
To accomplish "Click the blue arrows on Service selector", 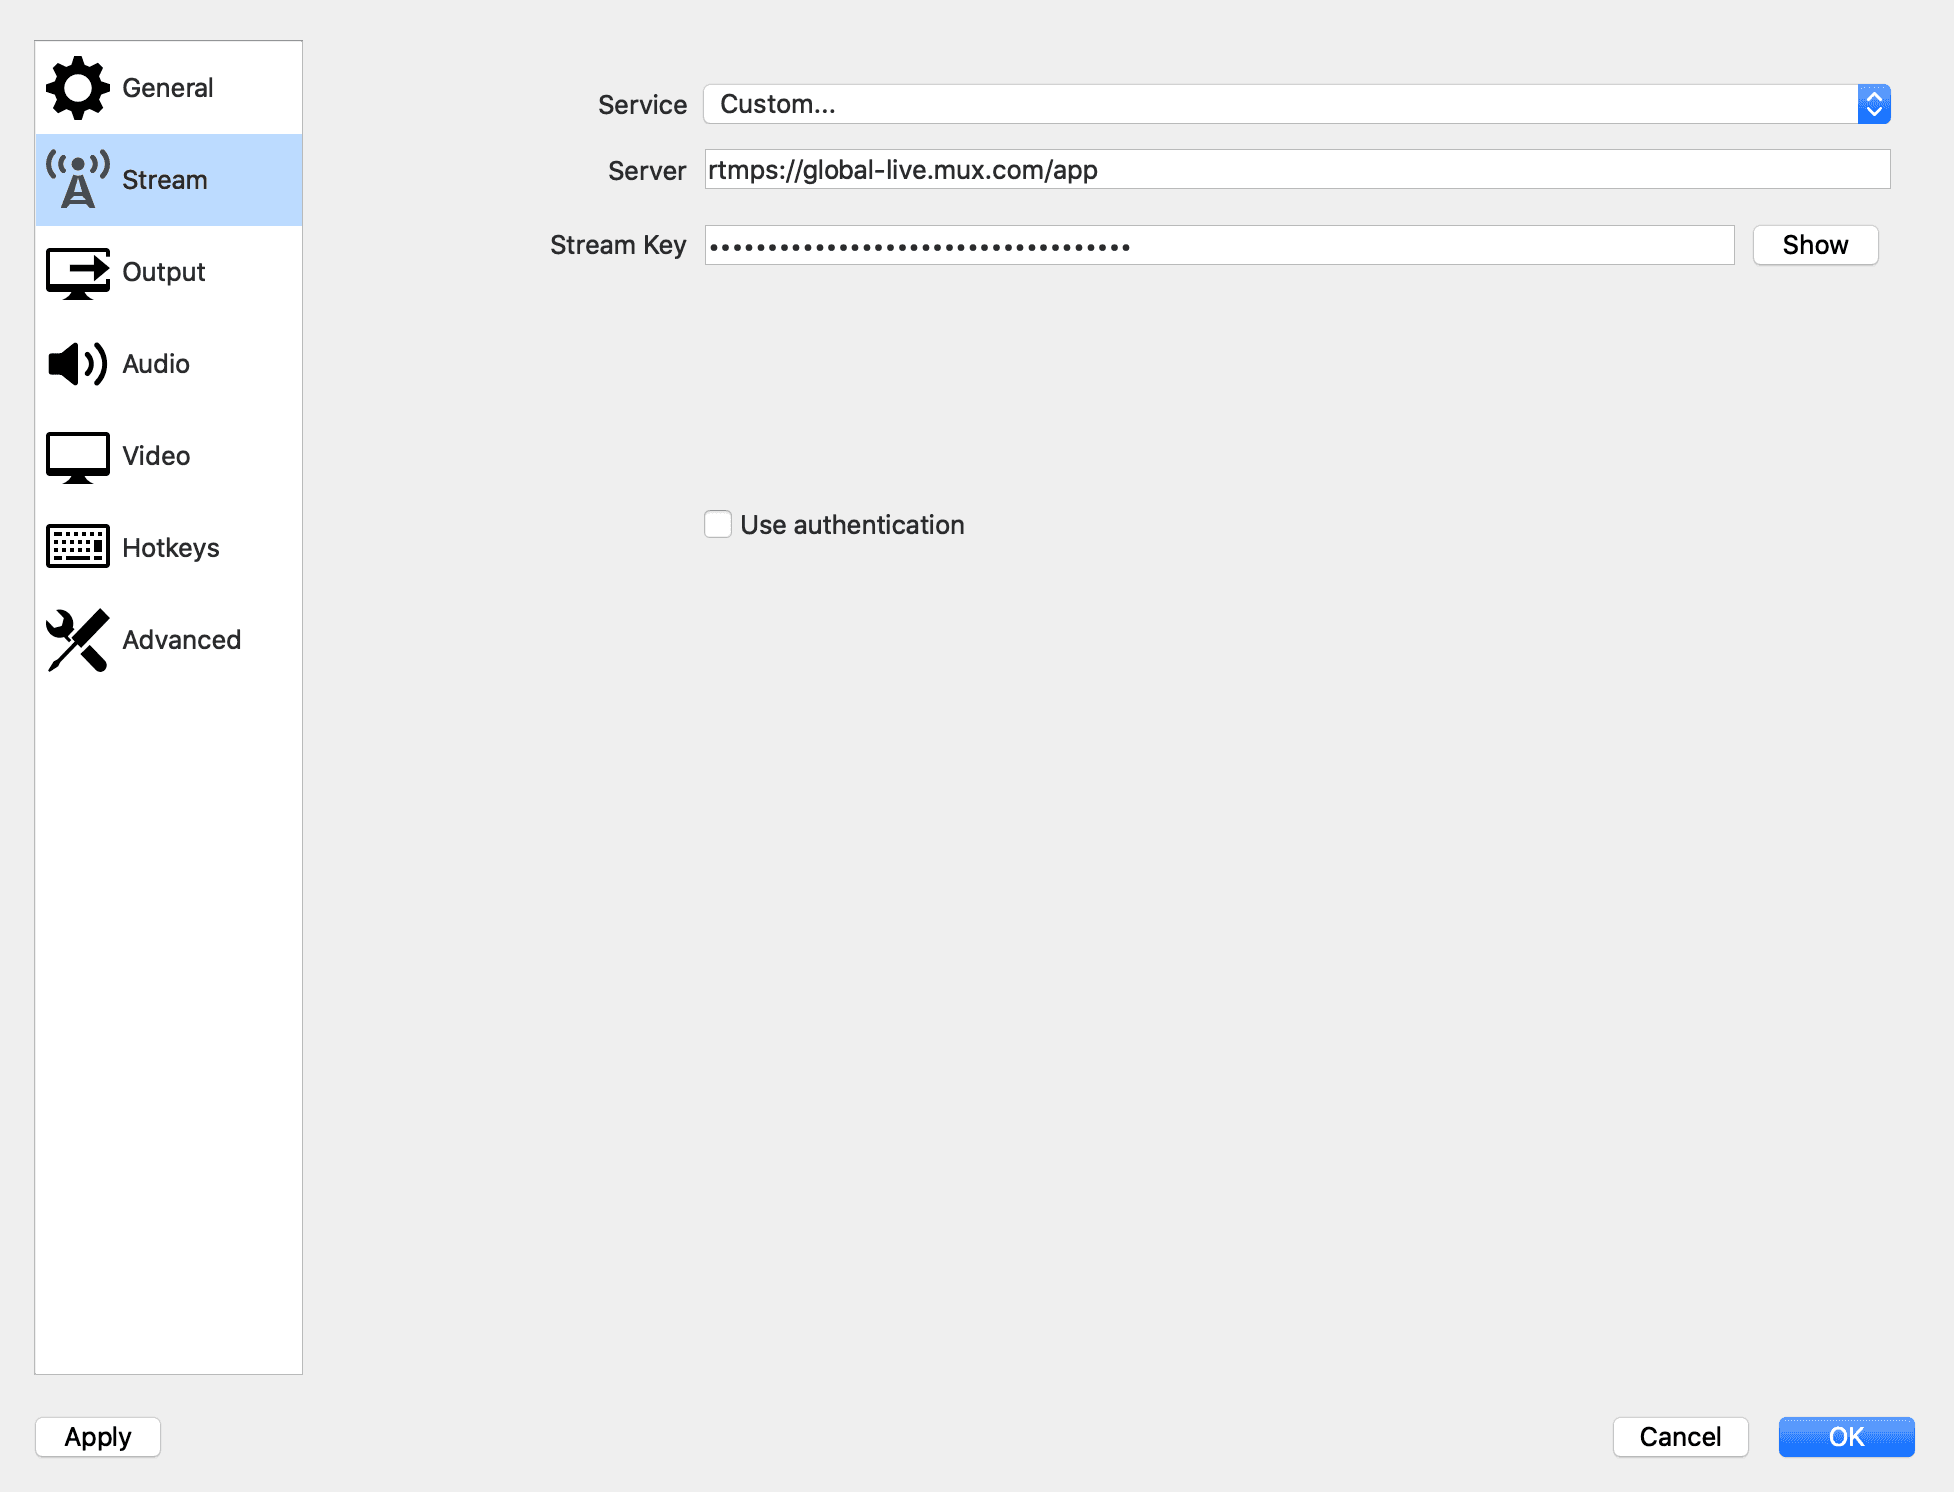I will [x=1874, y=104].
